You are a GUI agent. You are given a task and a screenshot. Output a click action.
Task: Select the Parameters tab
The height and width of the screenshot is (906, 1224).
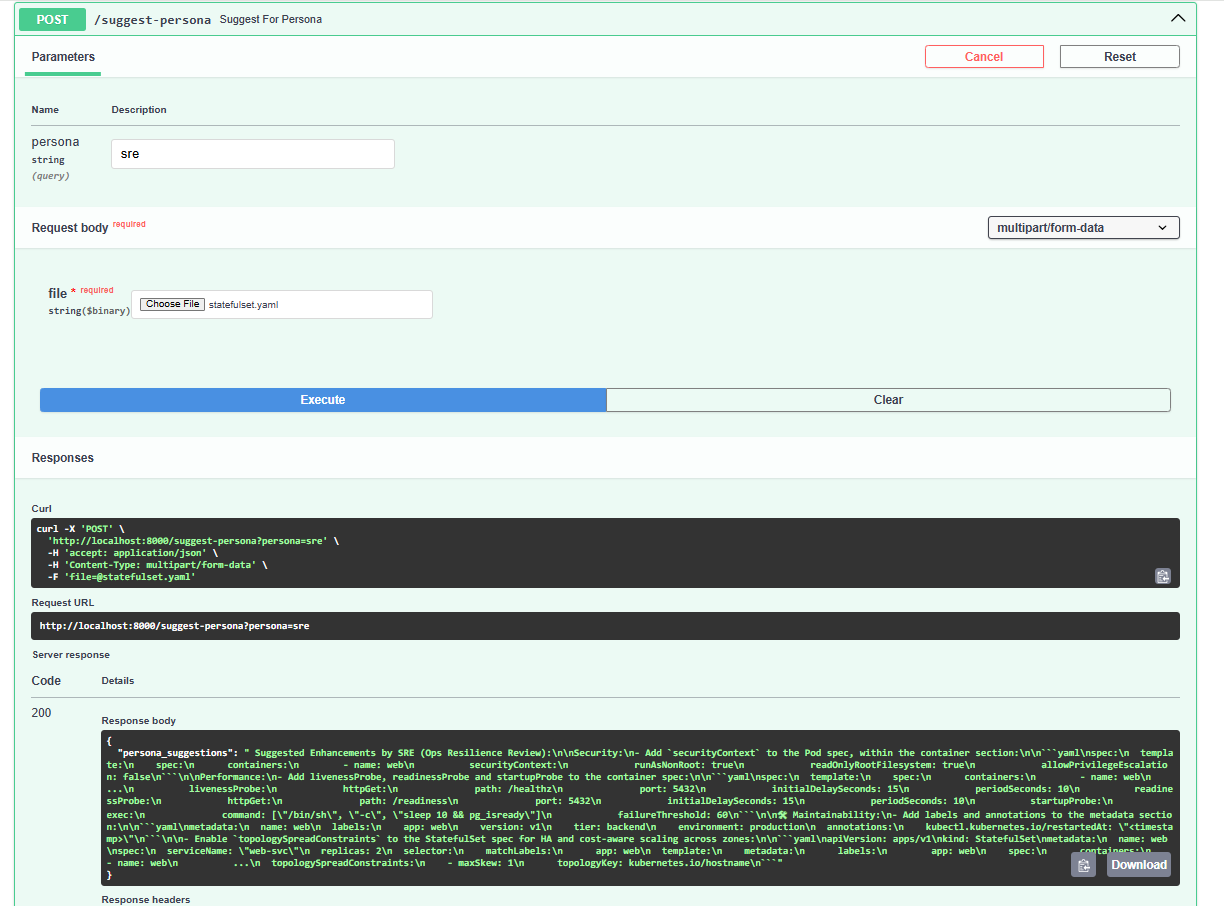pyautogui.click(x=63, y=57)
